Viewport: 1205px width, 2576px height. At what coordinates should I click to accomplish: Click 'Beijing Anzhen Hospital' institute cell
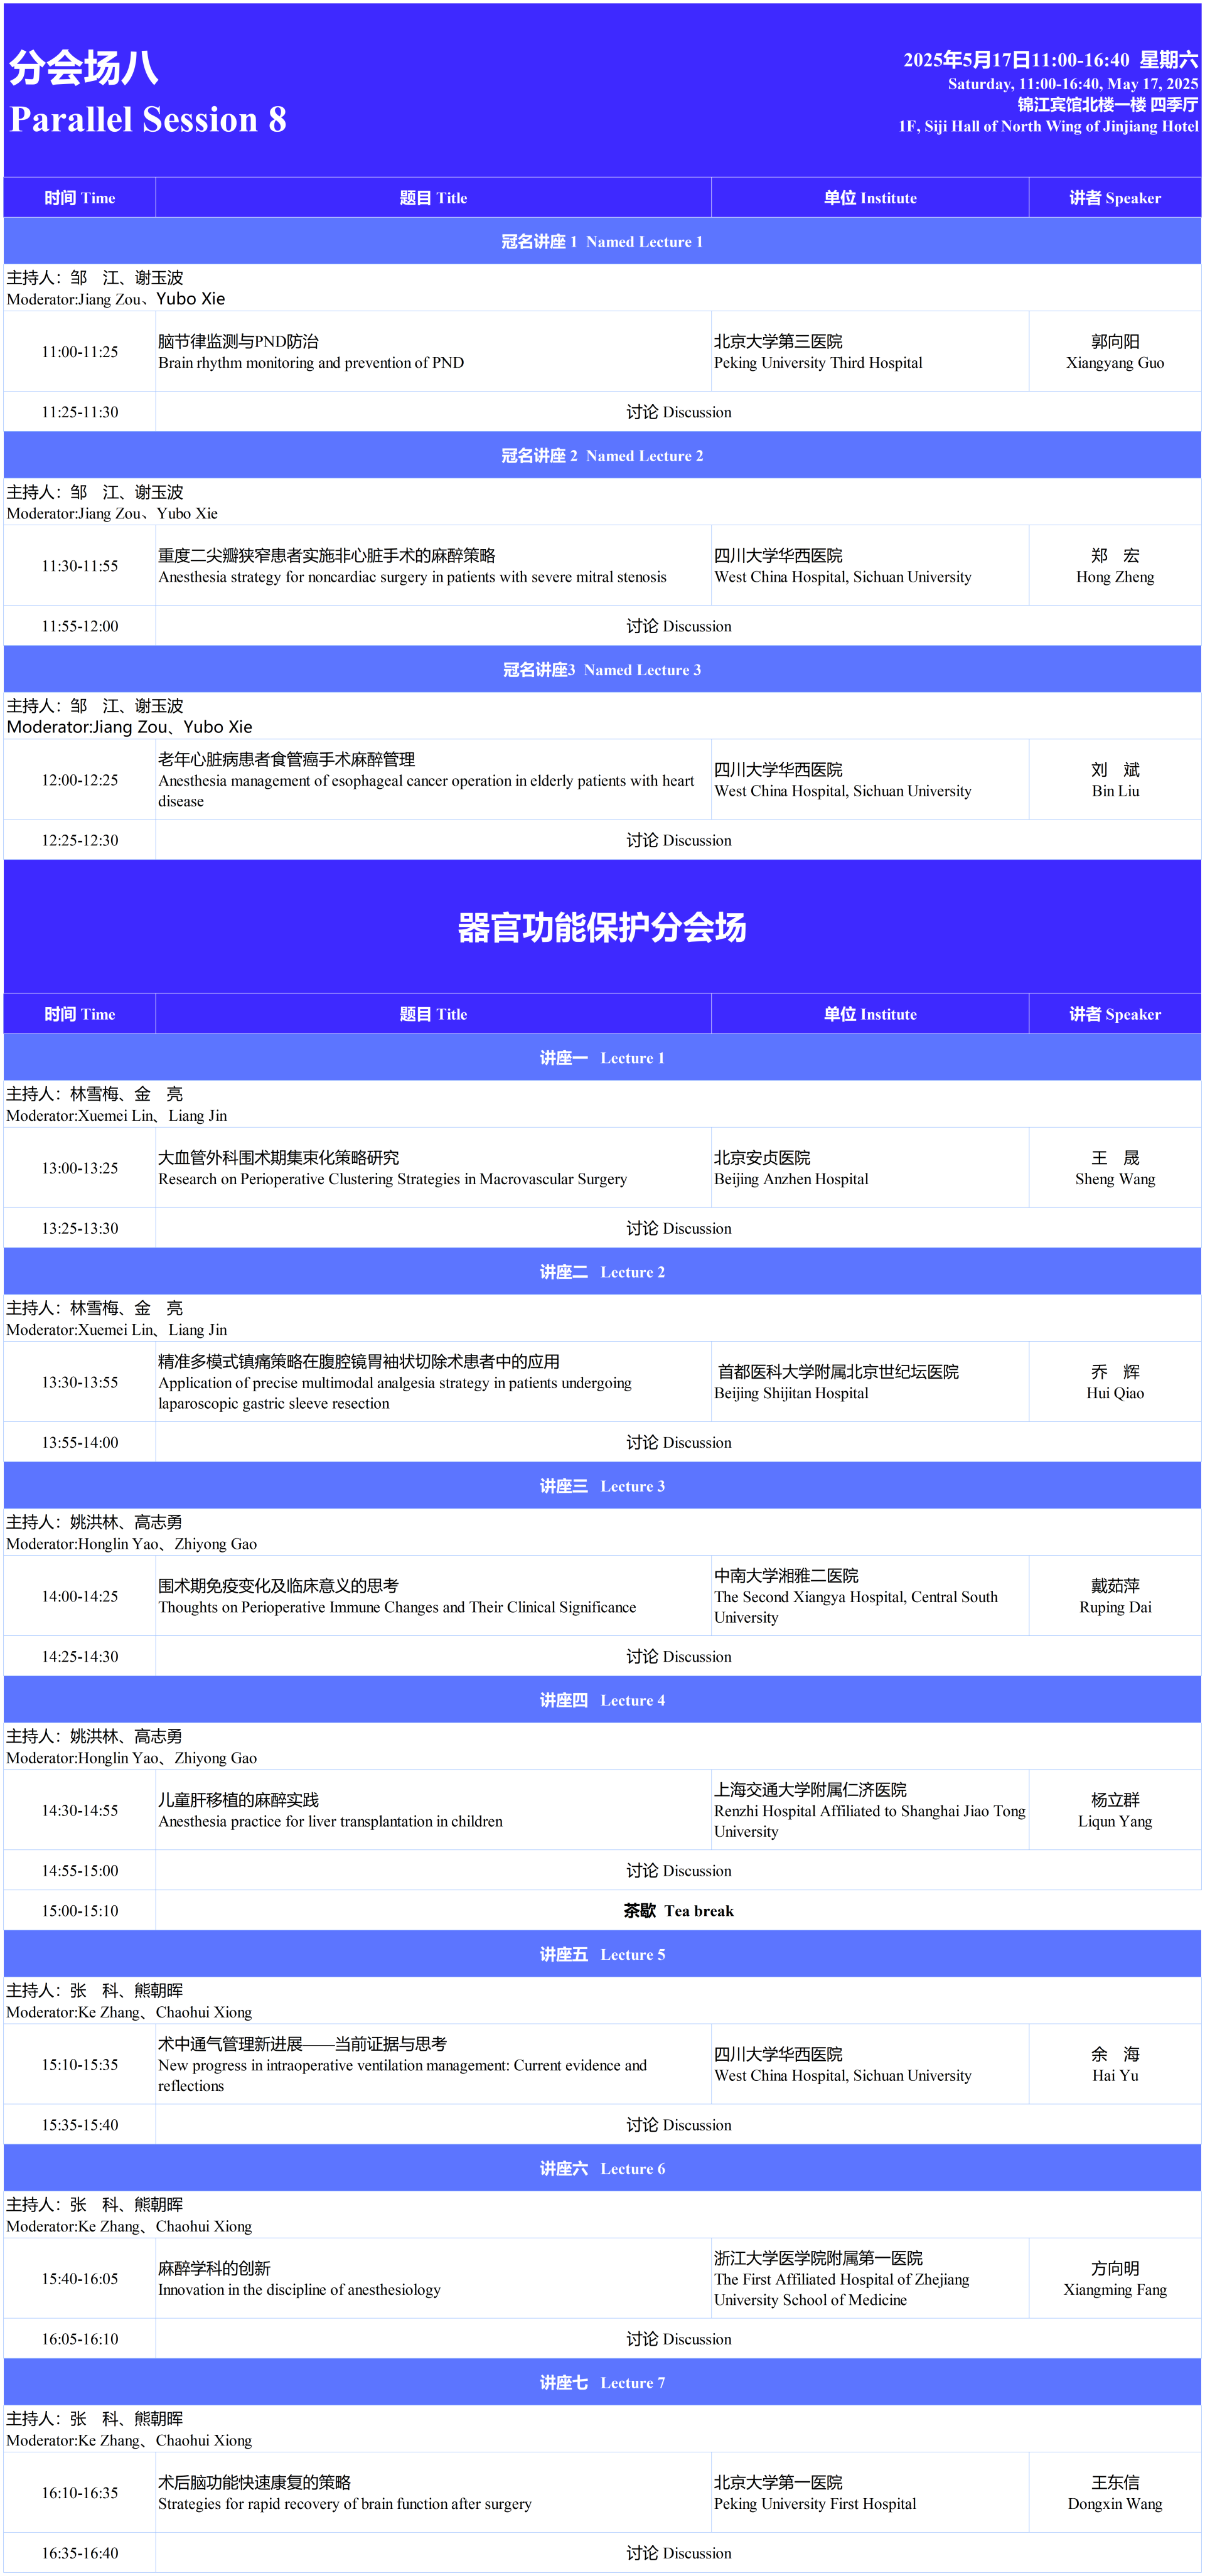pos(870,1168)
